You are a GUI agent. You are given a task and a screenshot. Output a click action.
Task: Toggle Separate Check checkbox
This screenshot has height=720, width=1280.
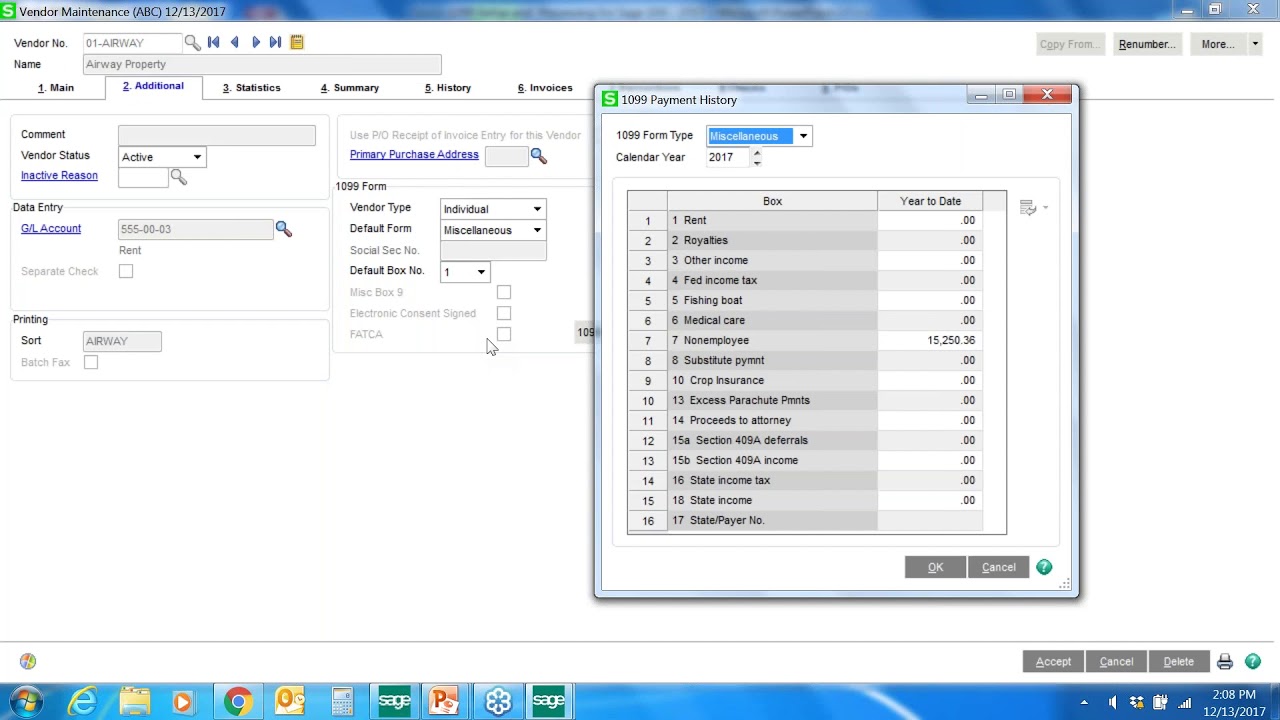[126, 271]
